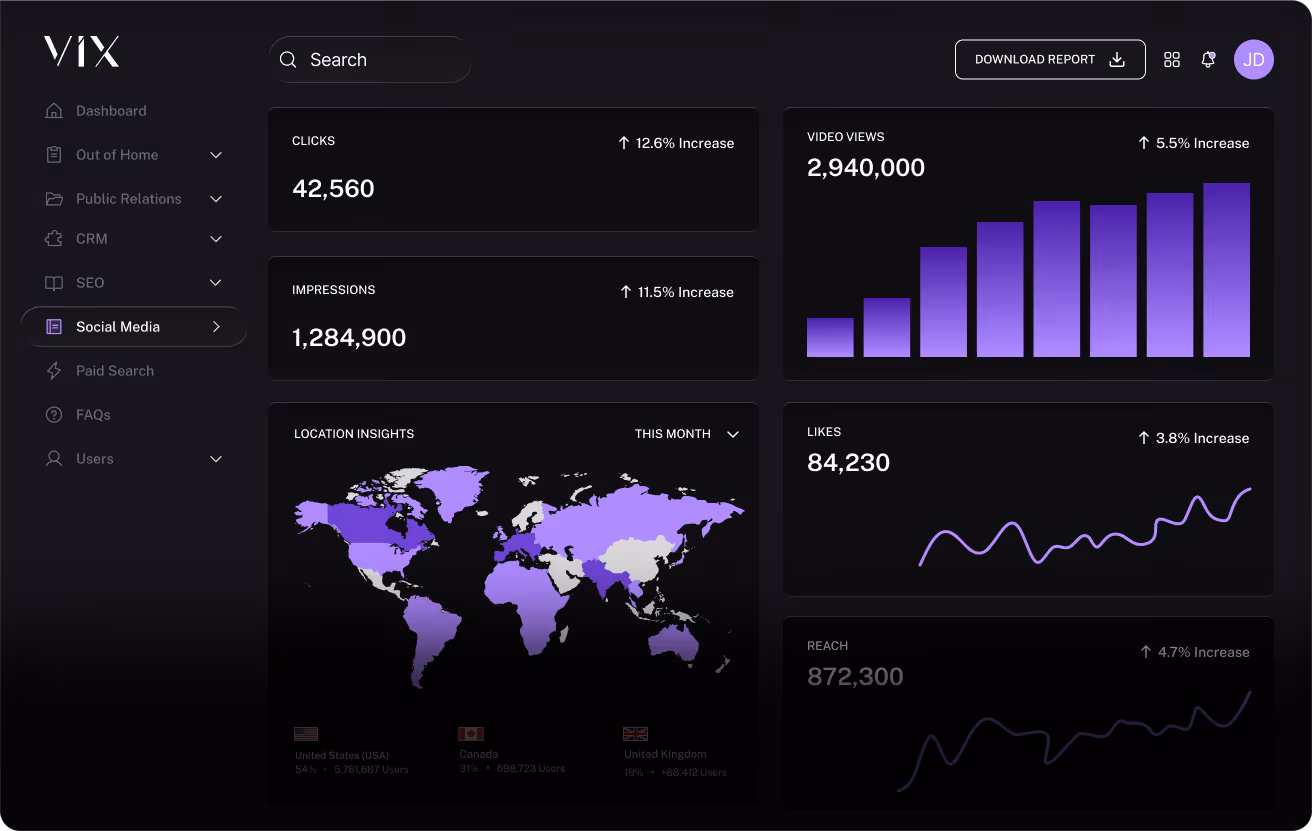This screenshot has width=1312, height=831.
Task: Click the United States flag
Action: click(x=306, y=733)
